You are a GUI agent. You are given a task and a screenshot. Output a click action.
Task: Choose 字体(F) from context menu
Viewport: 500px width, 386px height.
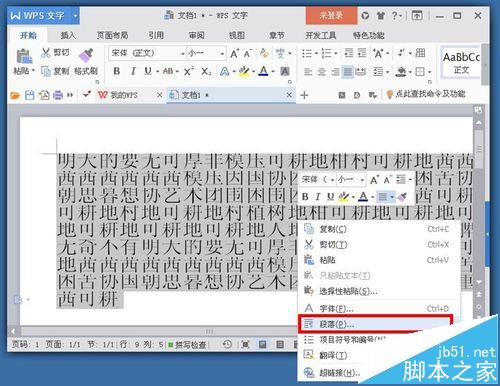(378, 309)
